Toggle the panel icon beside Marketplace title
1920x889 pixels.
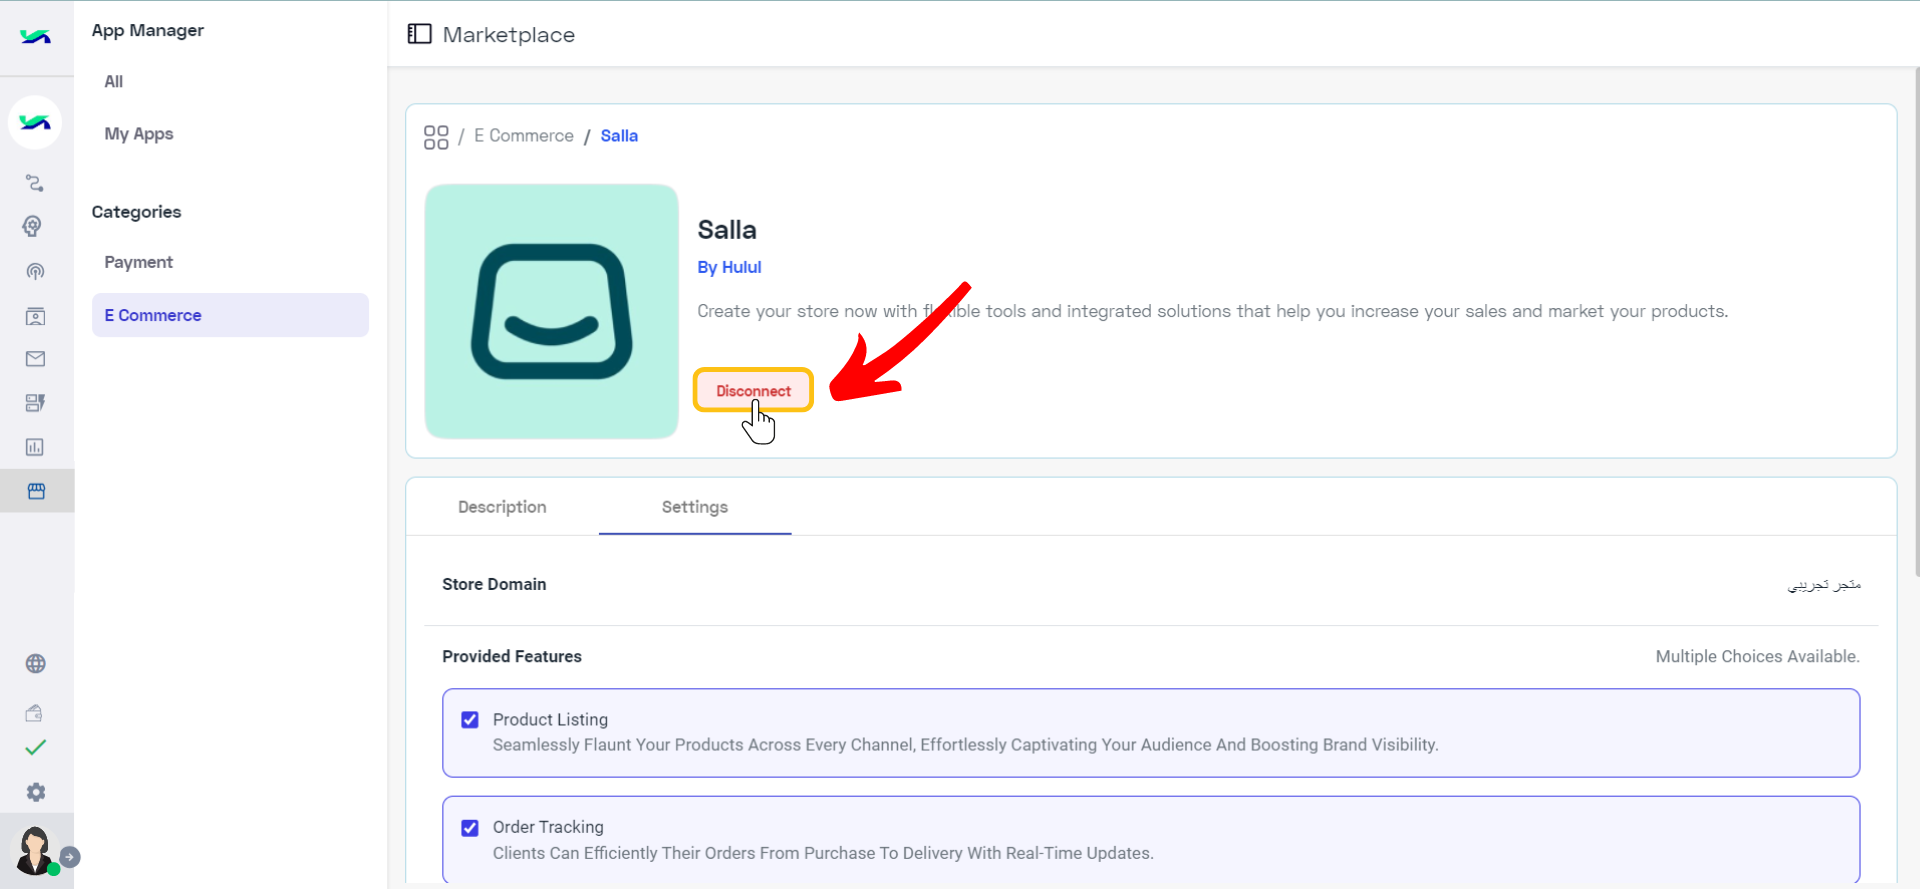point(420,34)
